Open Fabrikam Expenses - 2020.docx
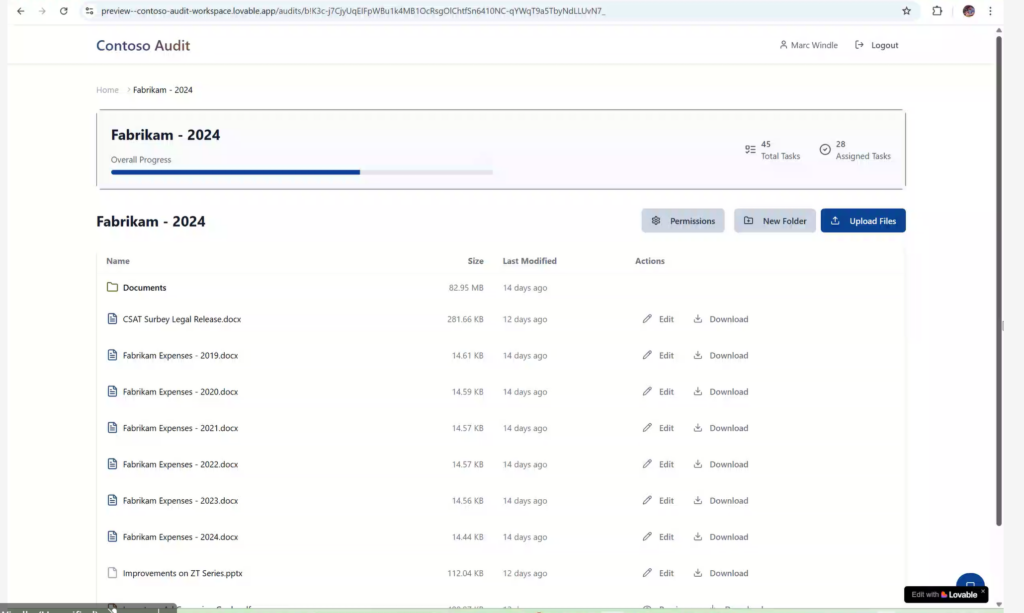1024x613 pixels. point(180,392)
